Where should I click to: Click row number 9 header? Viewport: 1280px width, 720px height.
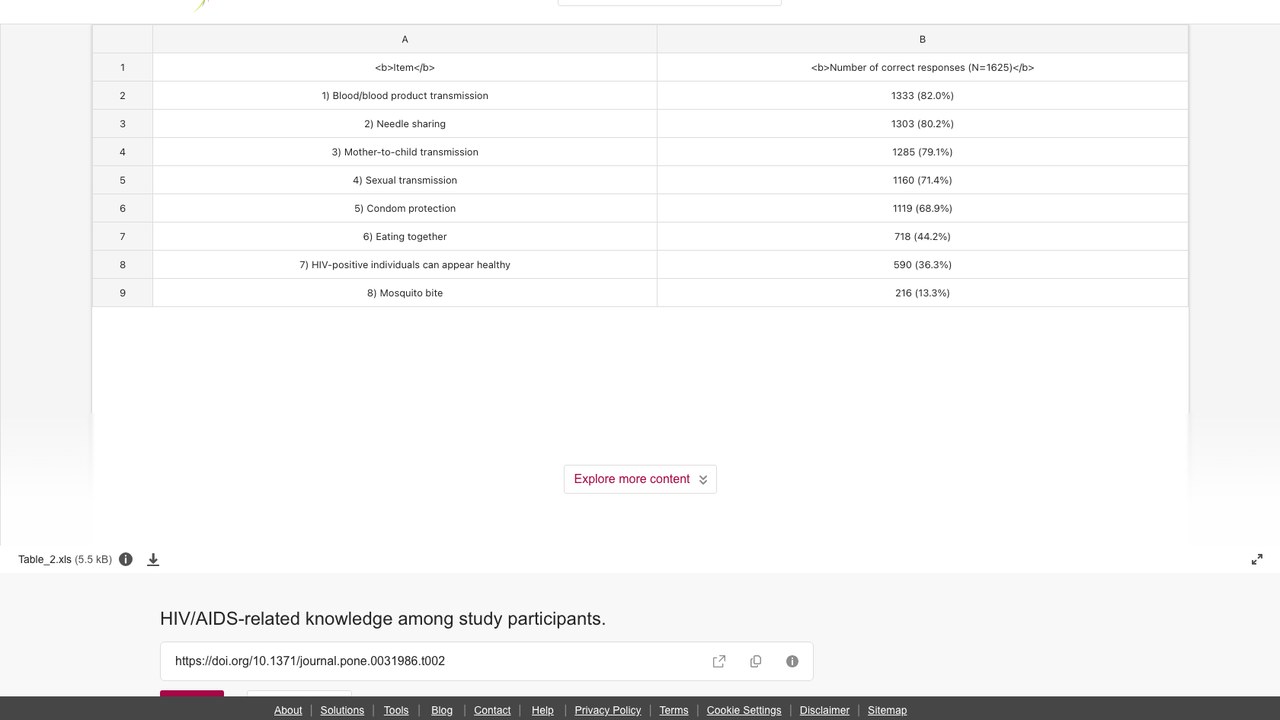coord(123,293)
